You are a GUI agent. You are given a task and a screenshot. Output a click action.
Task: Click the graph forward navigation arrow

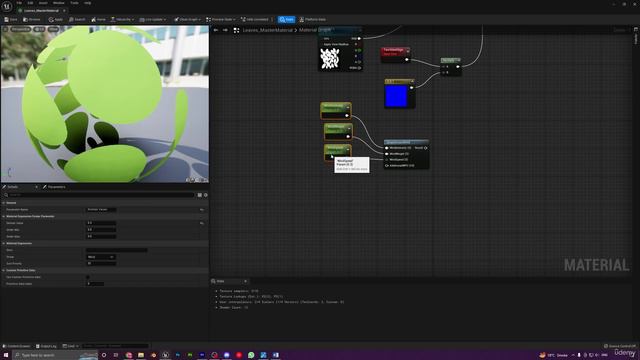coord(225,30)
